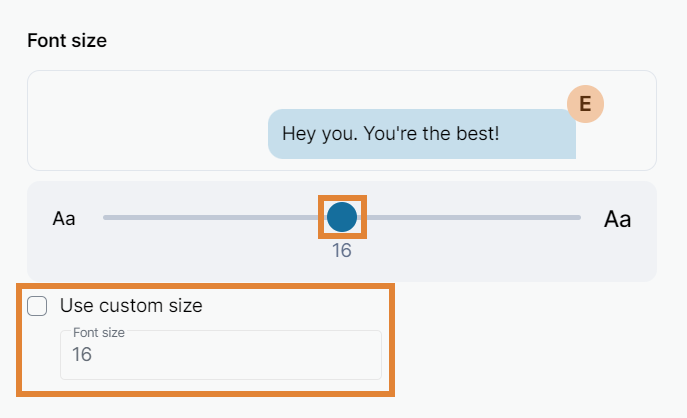Click empty area of message preview box
Screen dimensions: 687x418
tap(140, 120)
